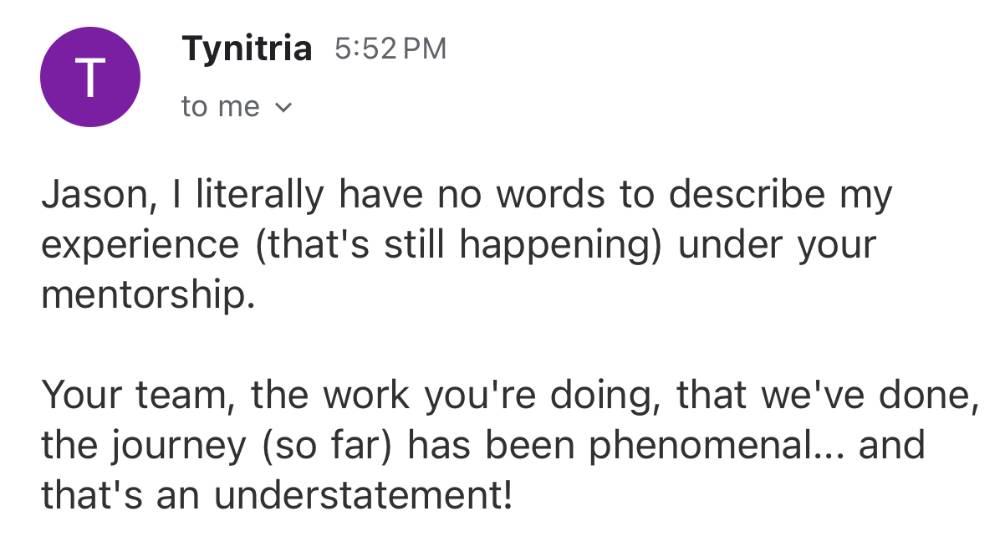This screenshot has height=547, width=1000.
Task: Open sender name Tynitria
Action: 247,48
